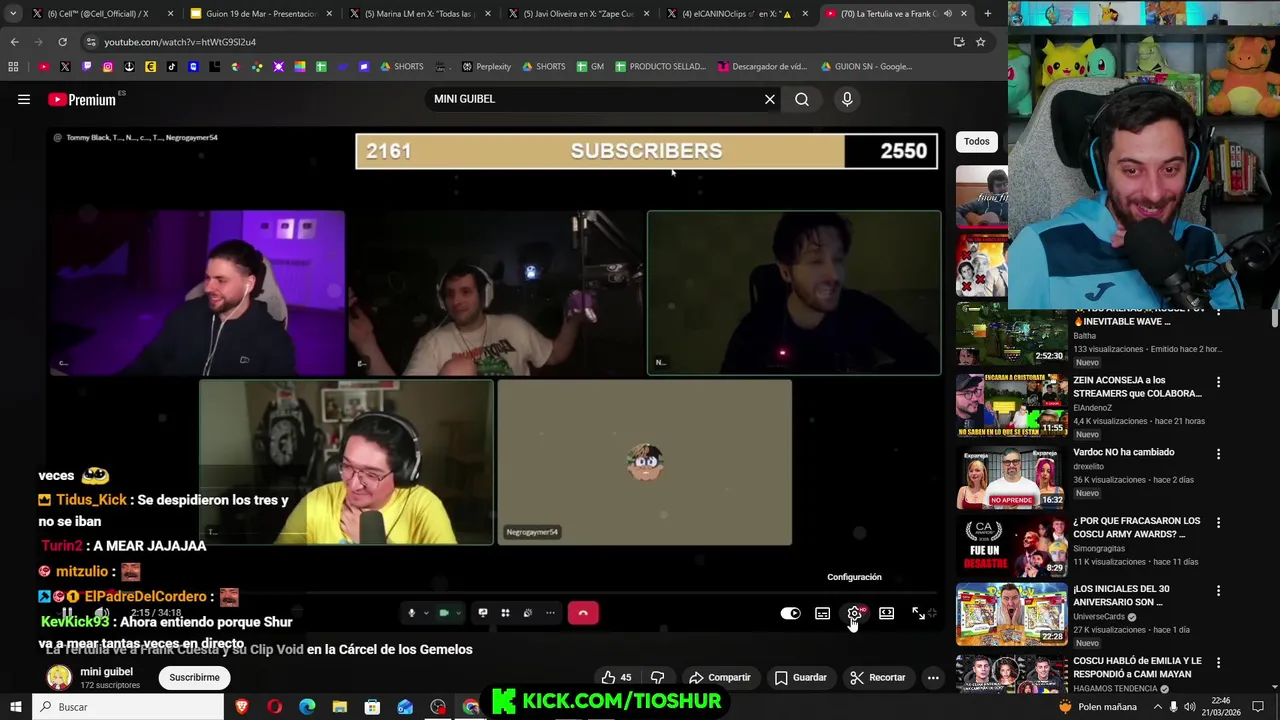Share the video via Compartir
Viewport: 1280px width, 720px height.
pyautogui.click(x=720, y=677)
